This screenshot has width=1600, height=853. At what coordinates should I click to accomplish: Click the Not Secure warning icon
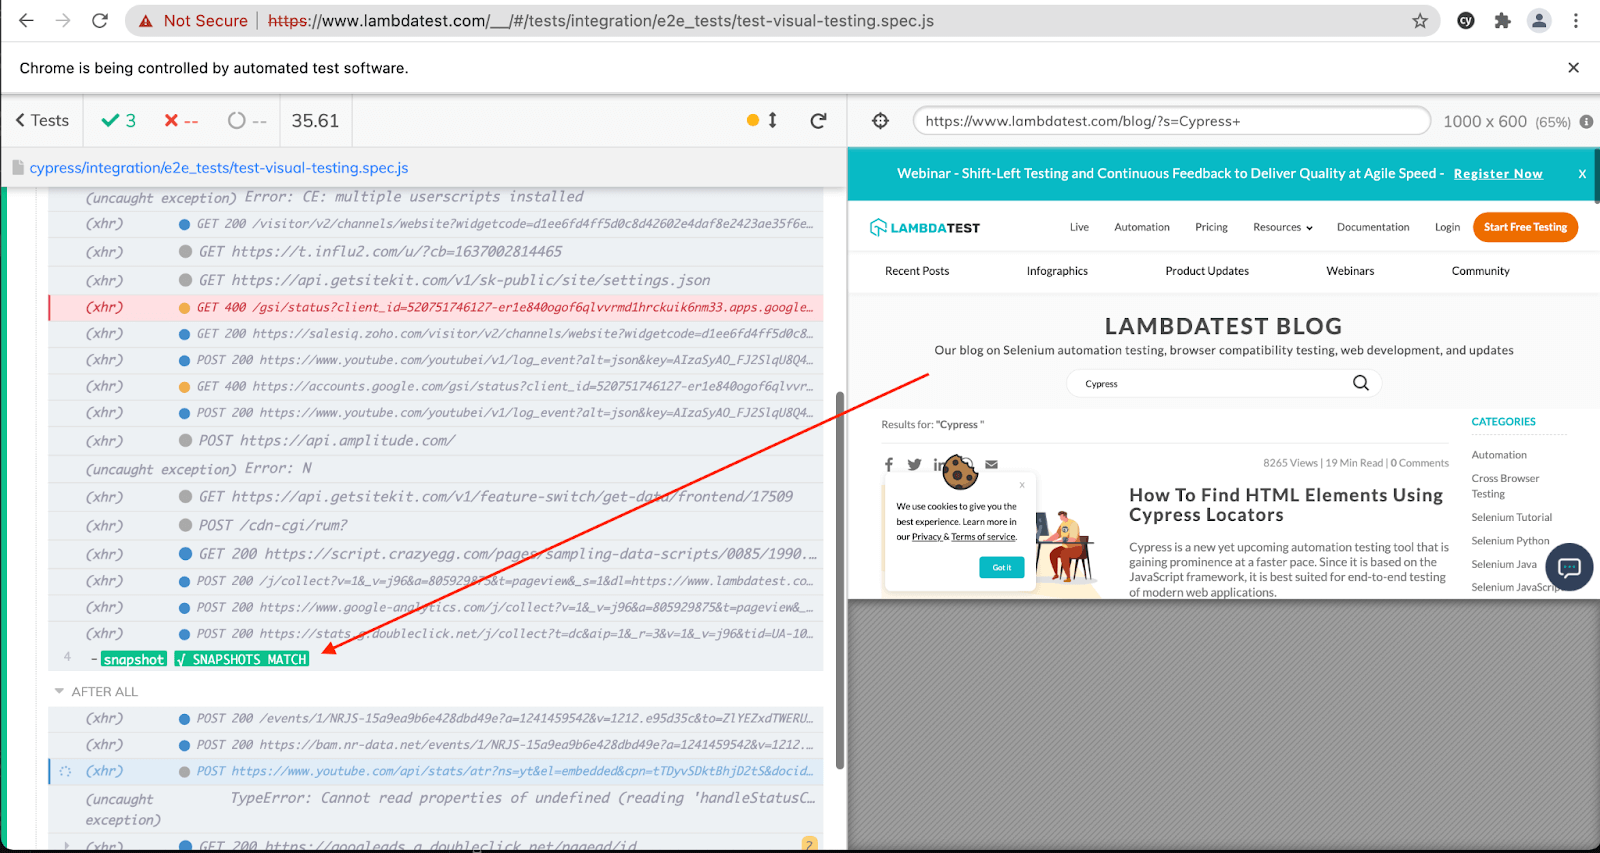click(x=146, y=21)
